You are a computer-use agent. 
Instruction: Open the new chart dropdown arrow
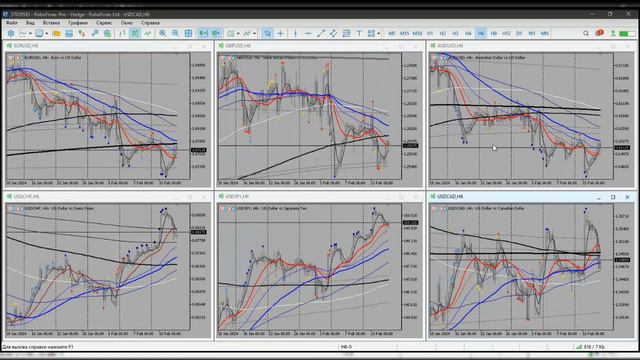click(31, 33)
